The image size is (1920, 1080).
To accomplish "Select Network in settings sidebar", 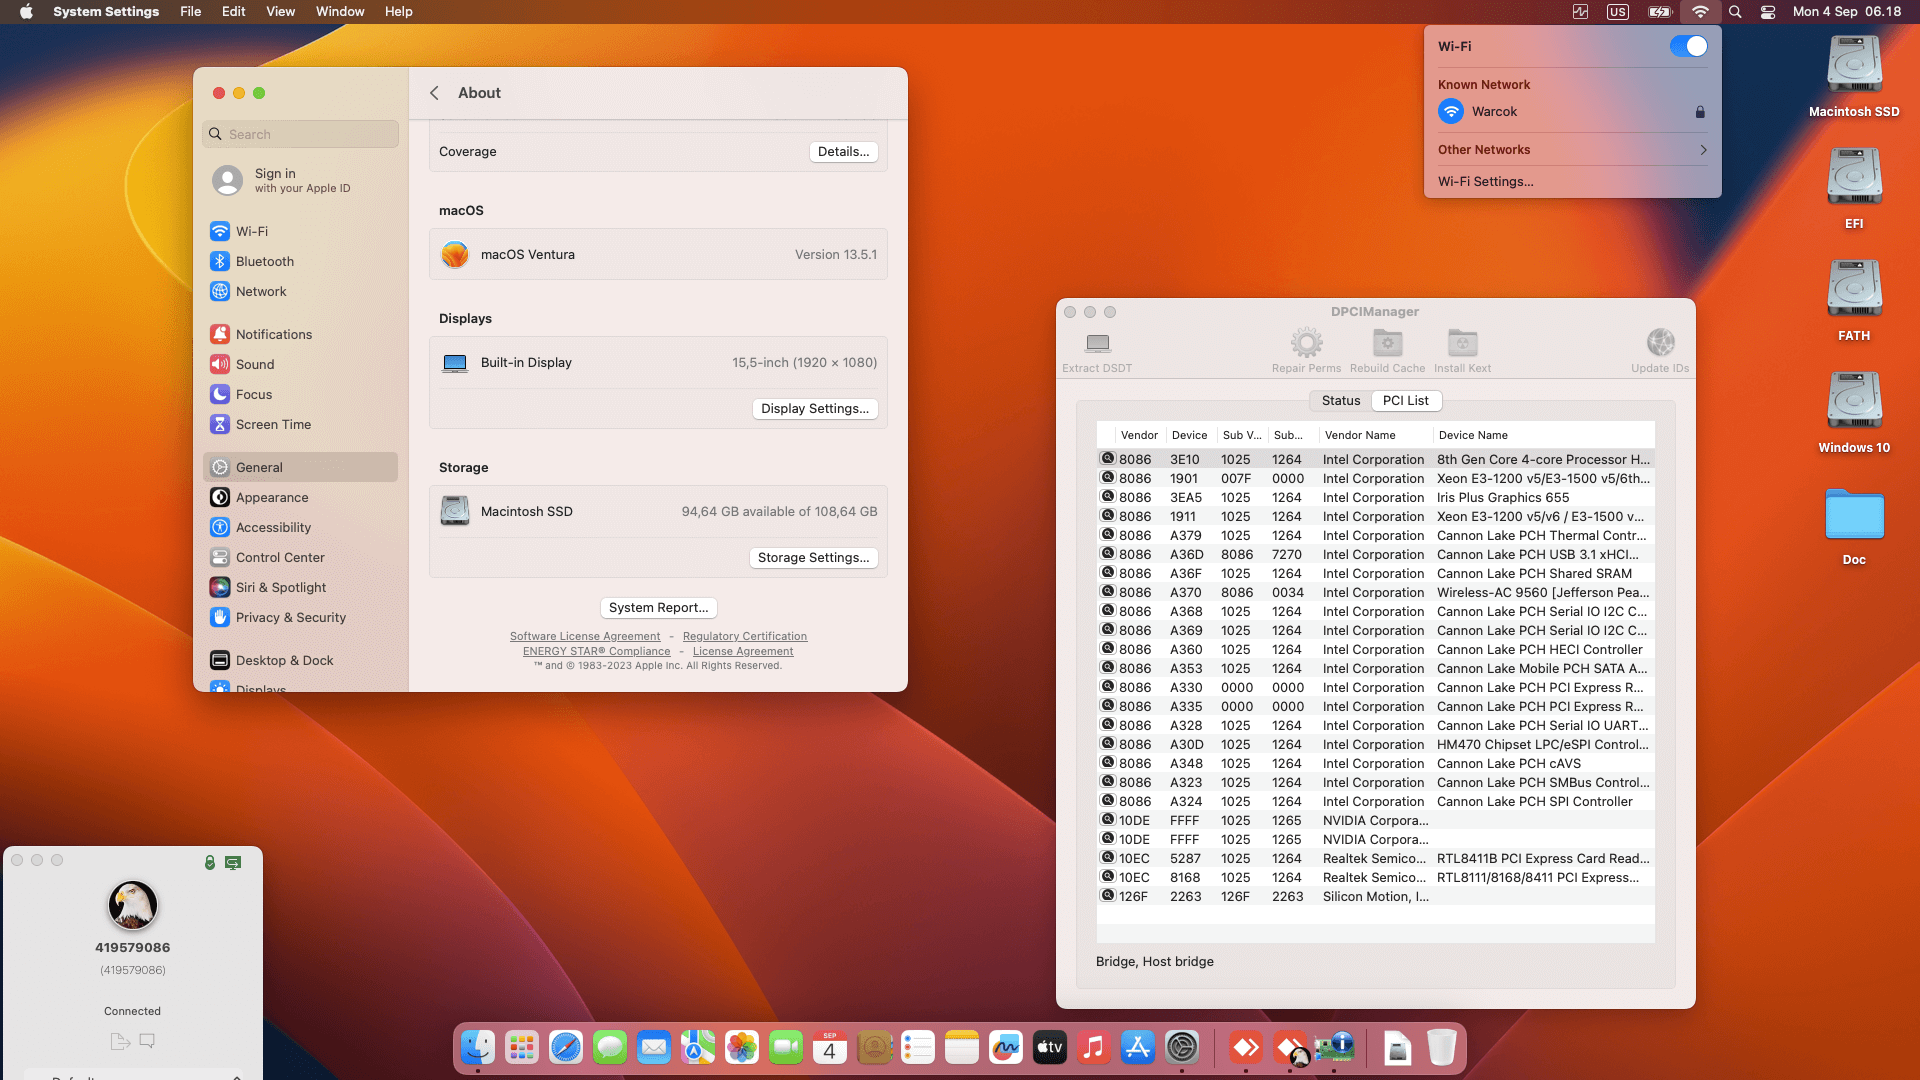I will pyautogui.click(x=301, y=291).
